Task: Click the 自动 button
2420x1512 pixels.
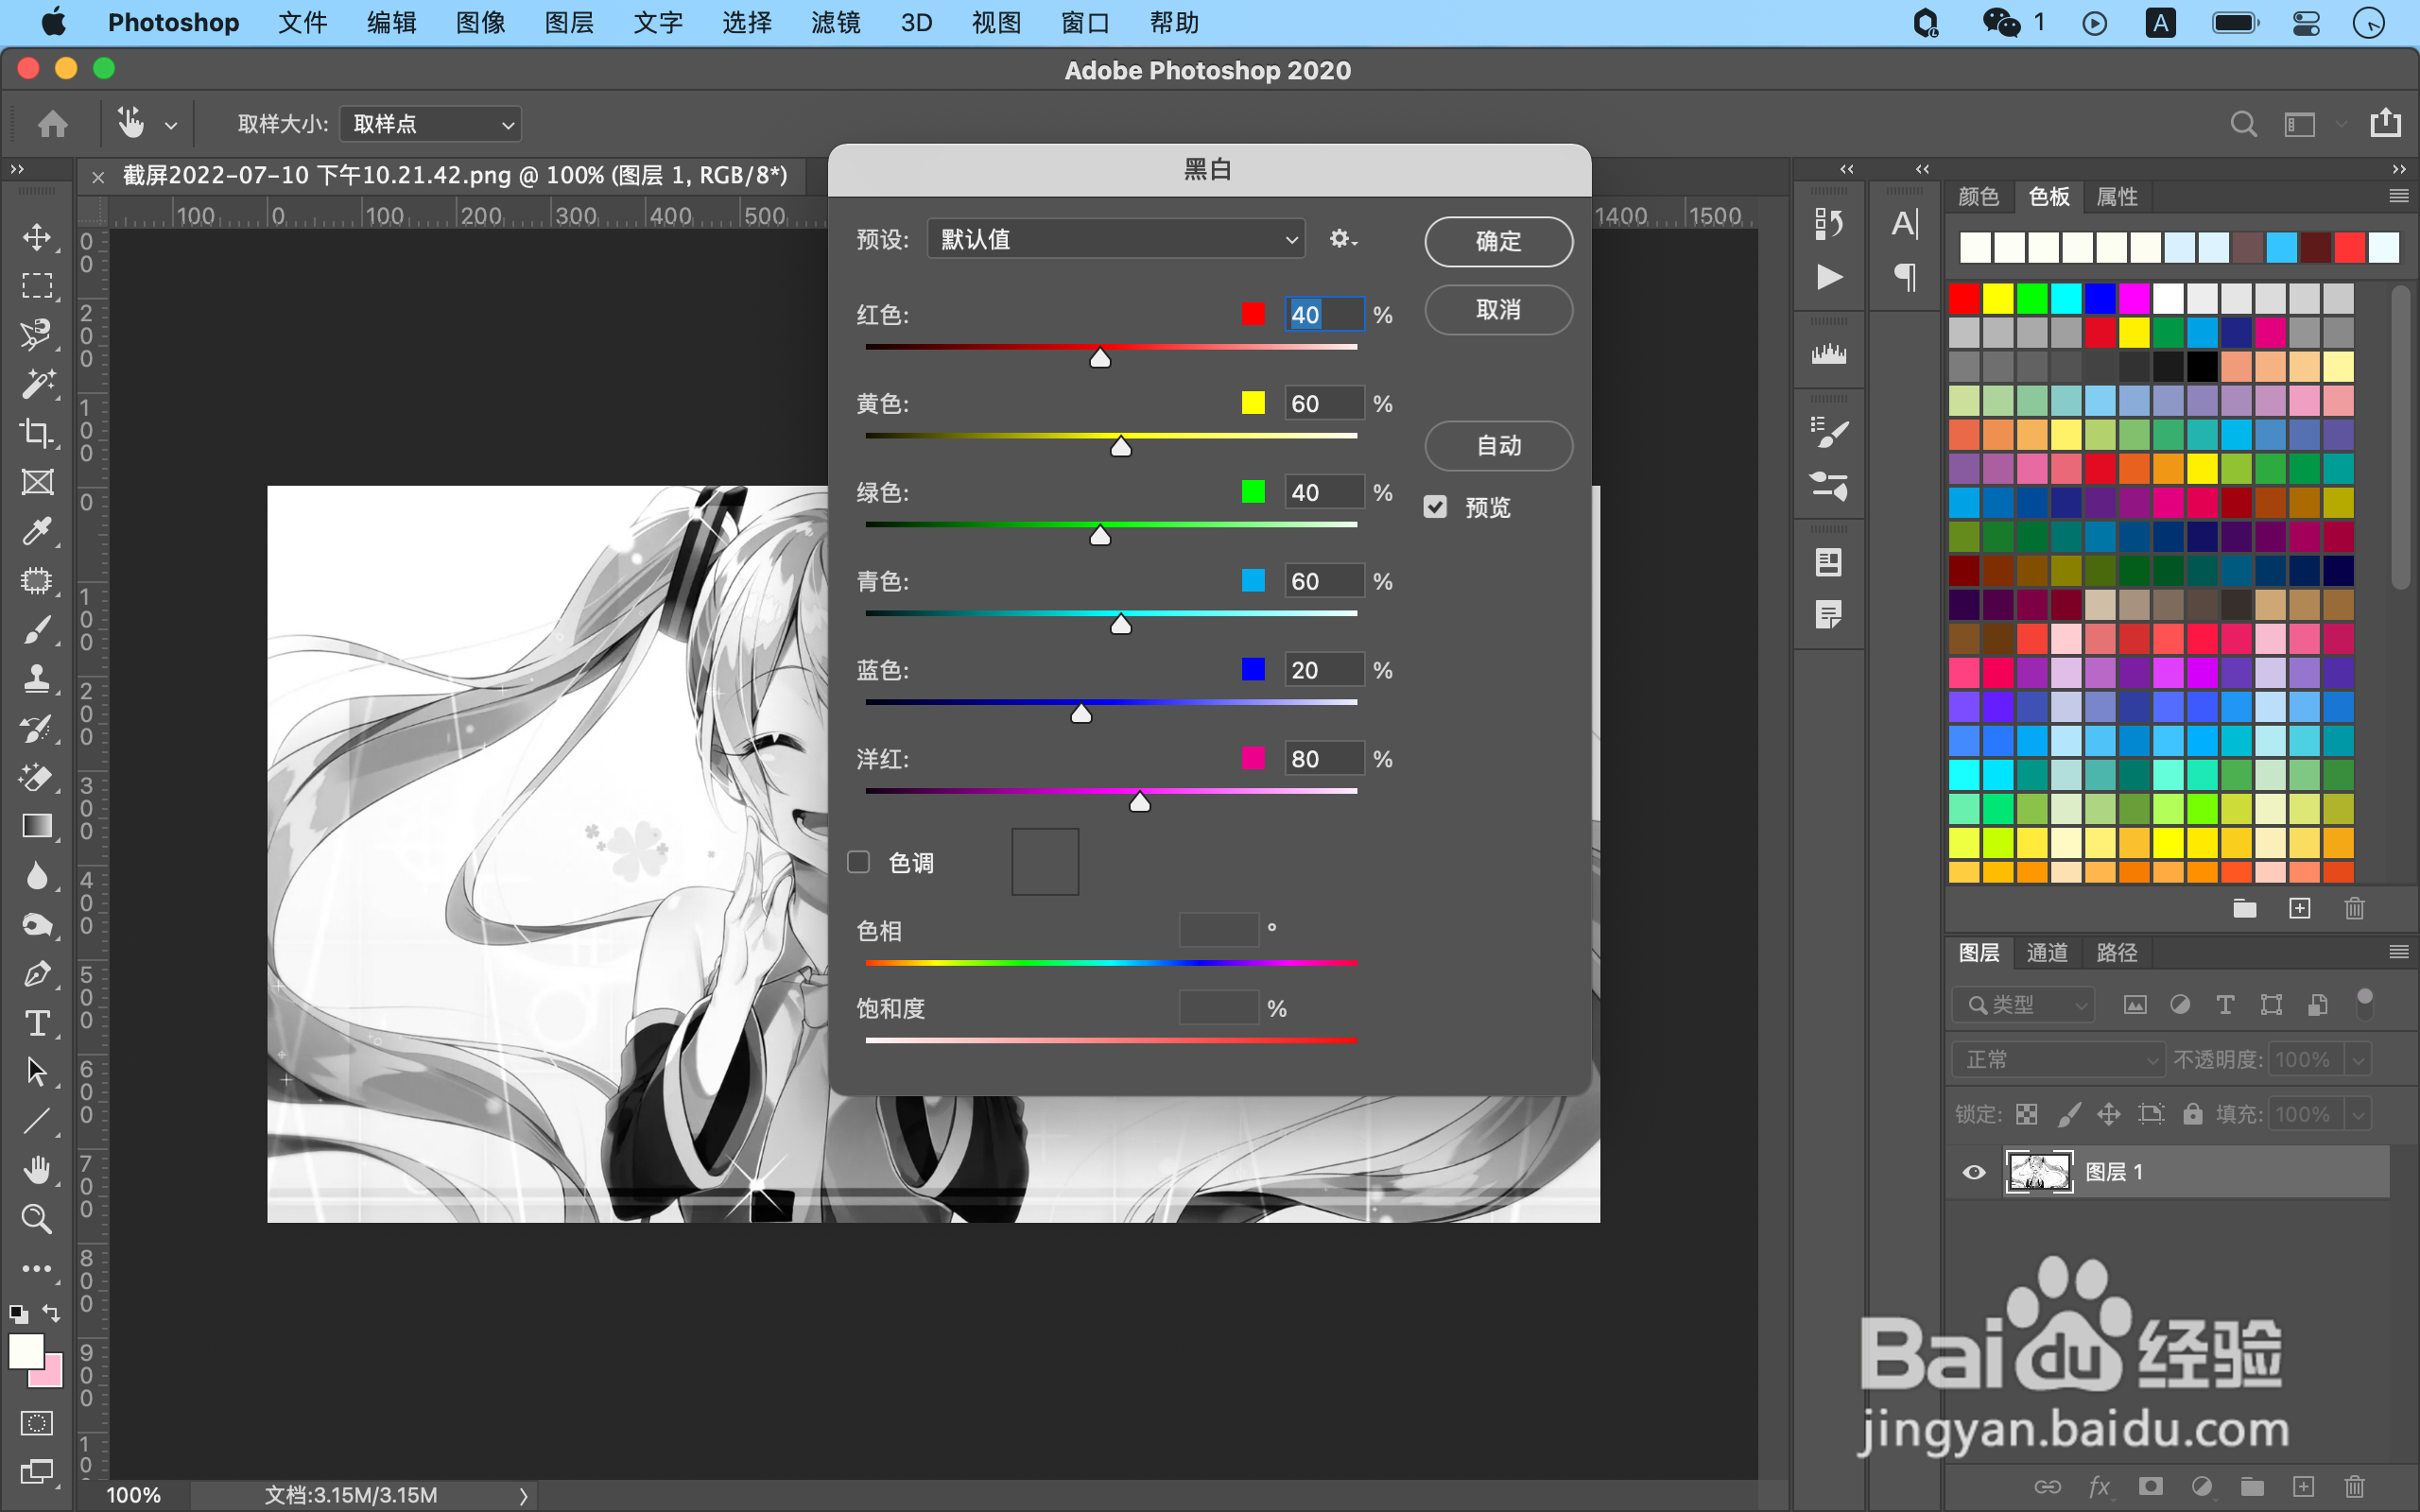Action: pos(1498,446)
